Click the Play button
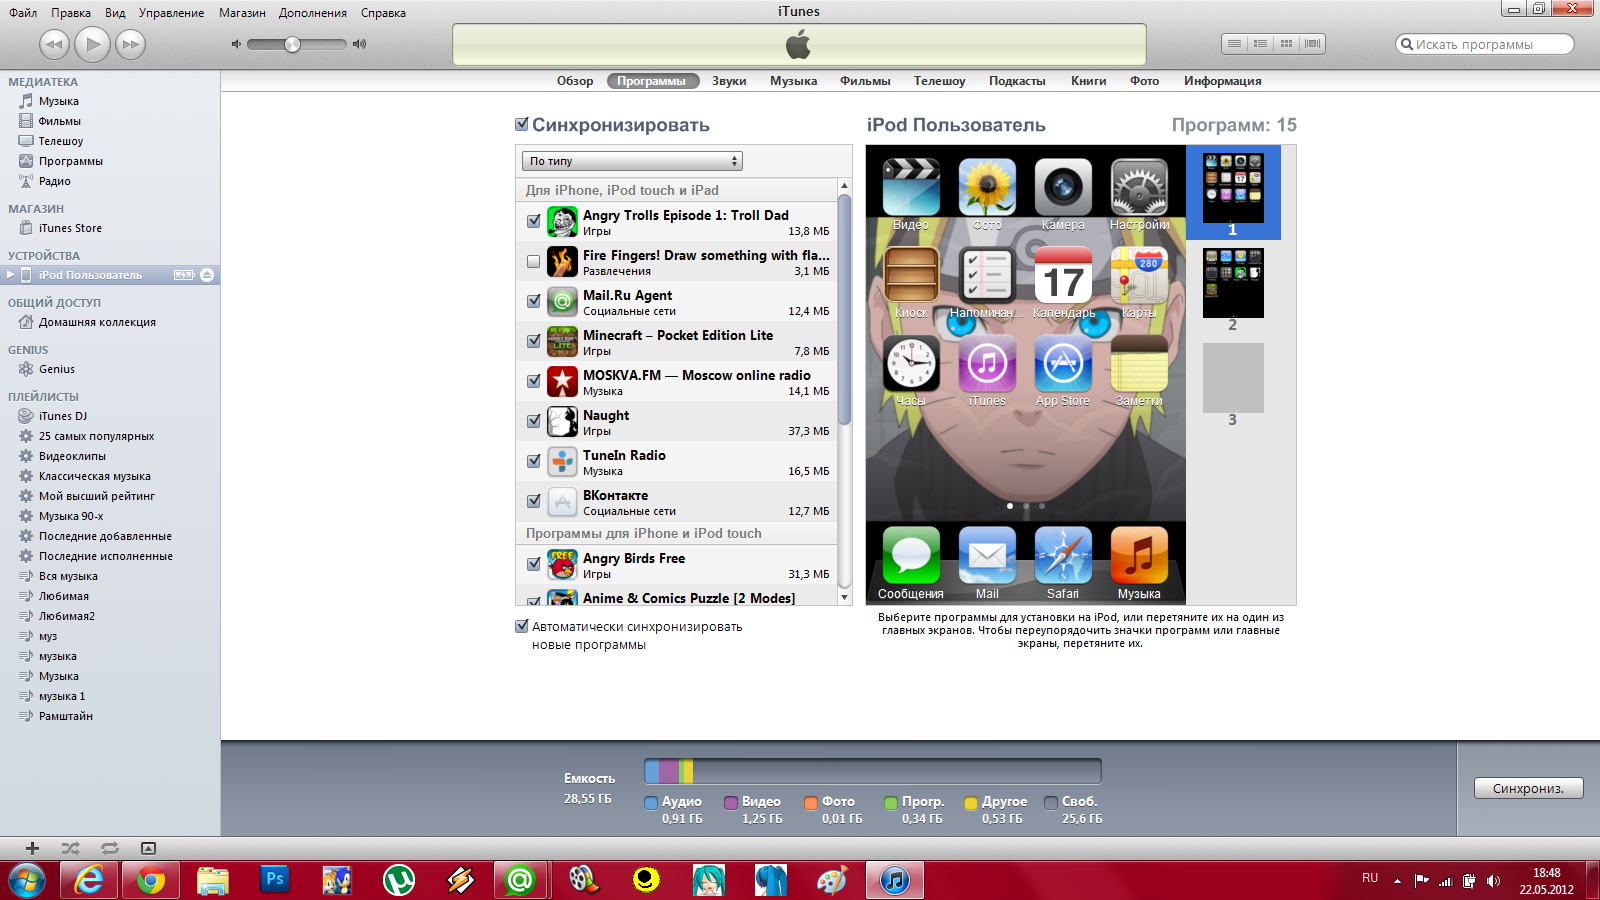The width and height of the screenshot is (1600, 900). 92,44
